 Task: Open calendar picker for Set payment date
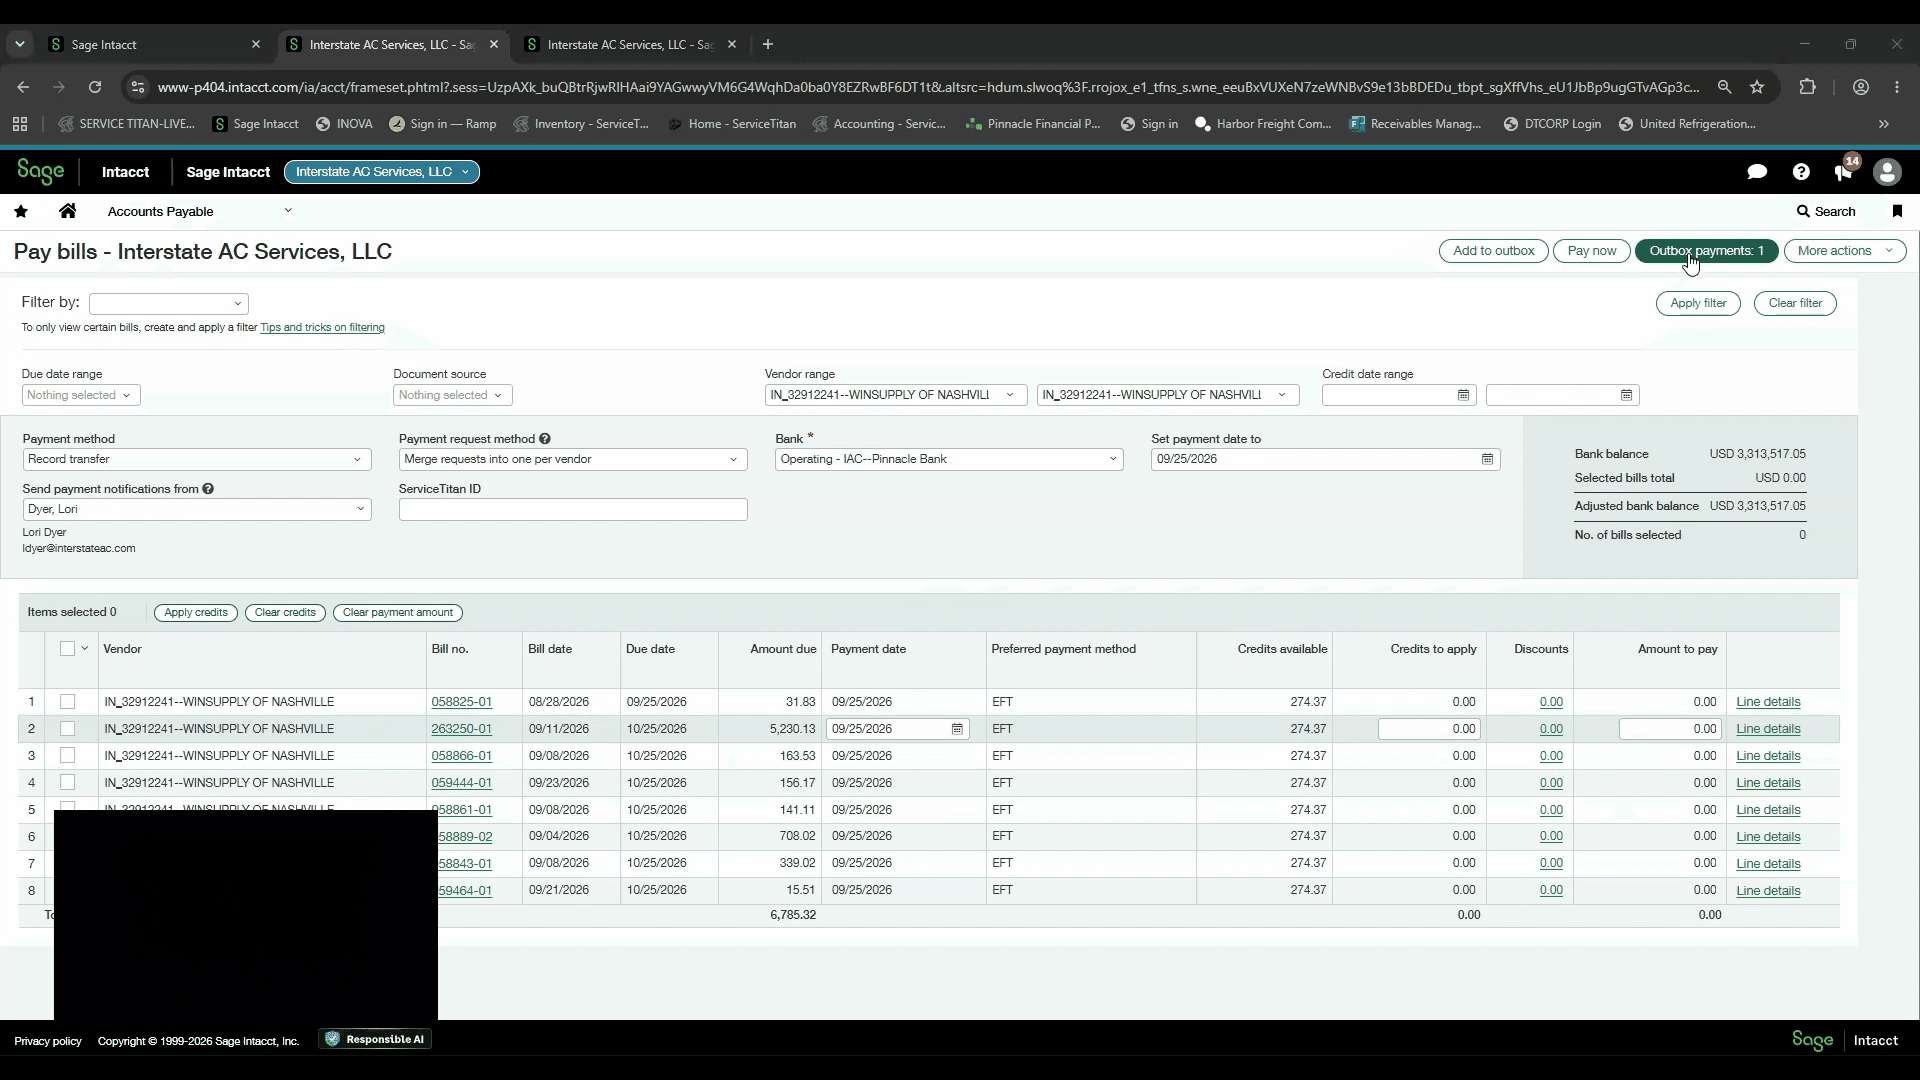(x=1487, y=459)
